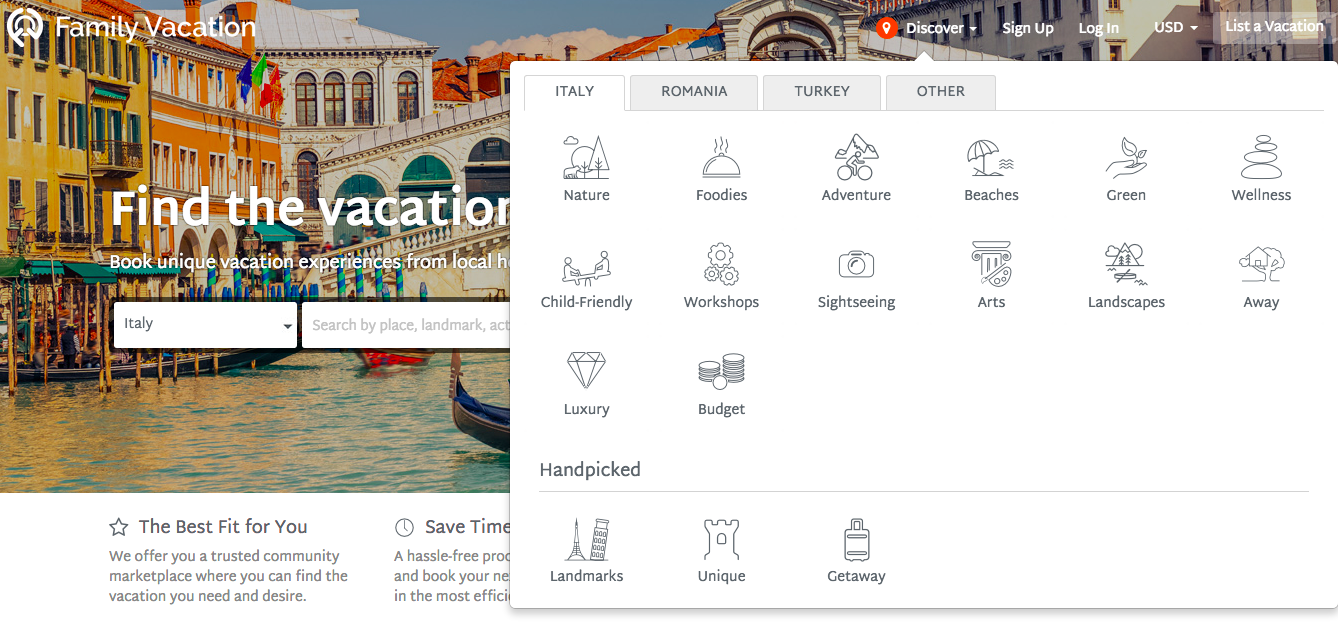Open the Sightseeing camera icon
Viewport: 1338px width, 626px height.
(x=856, y=263)
